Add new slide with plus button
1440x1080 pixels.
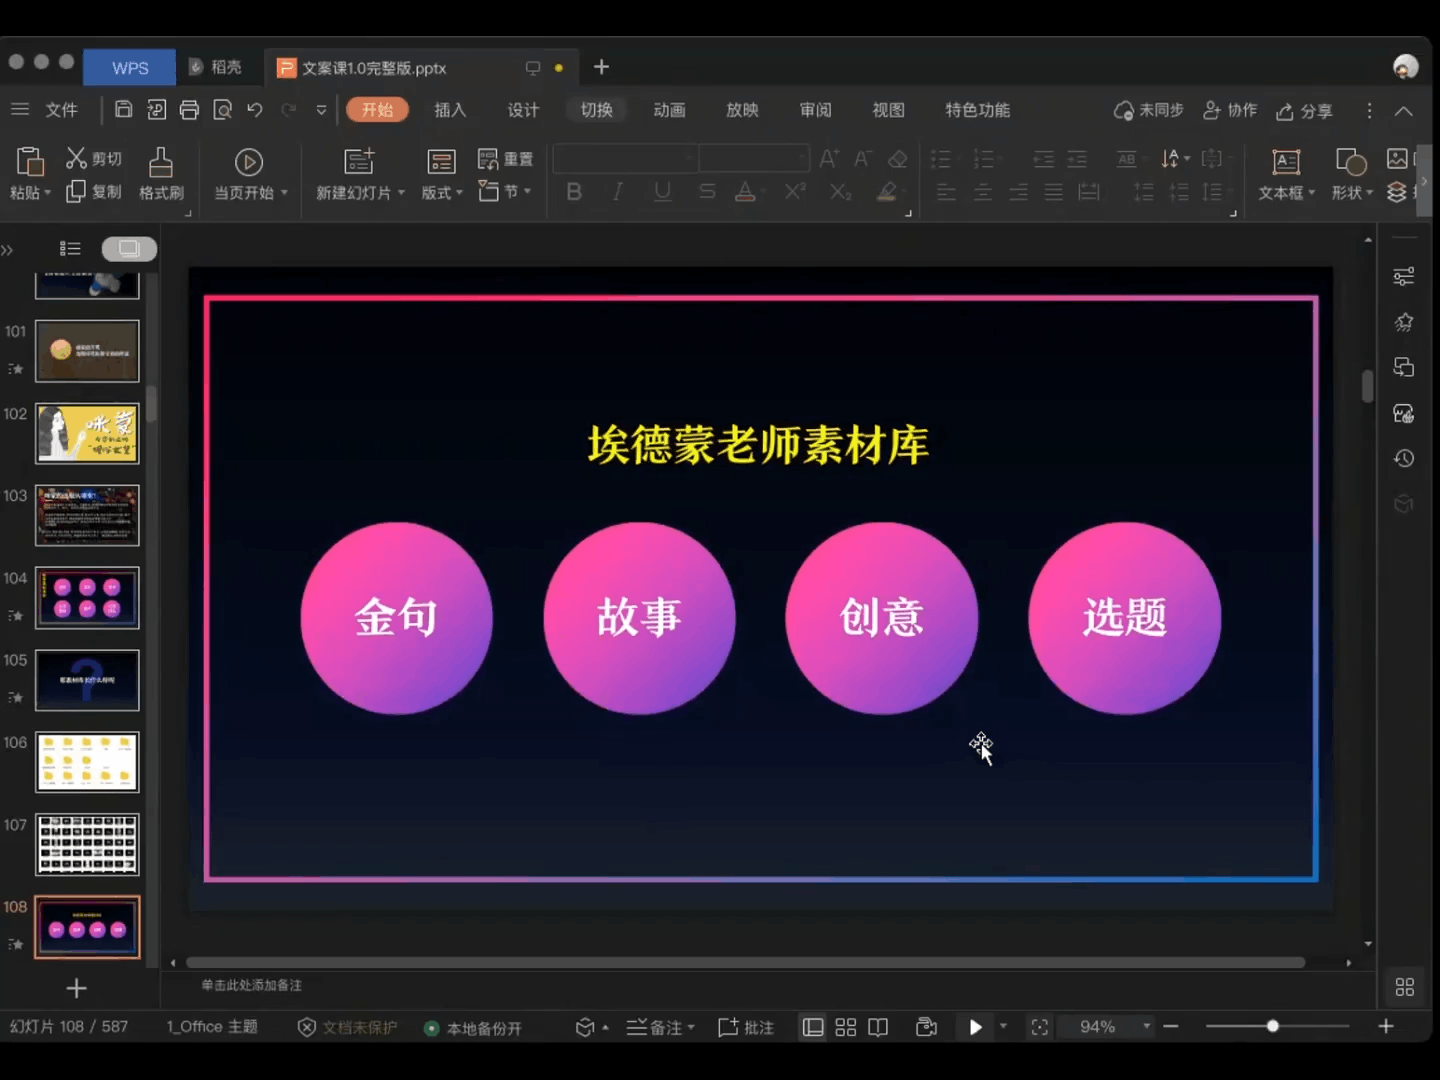[76, 988]
